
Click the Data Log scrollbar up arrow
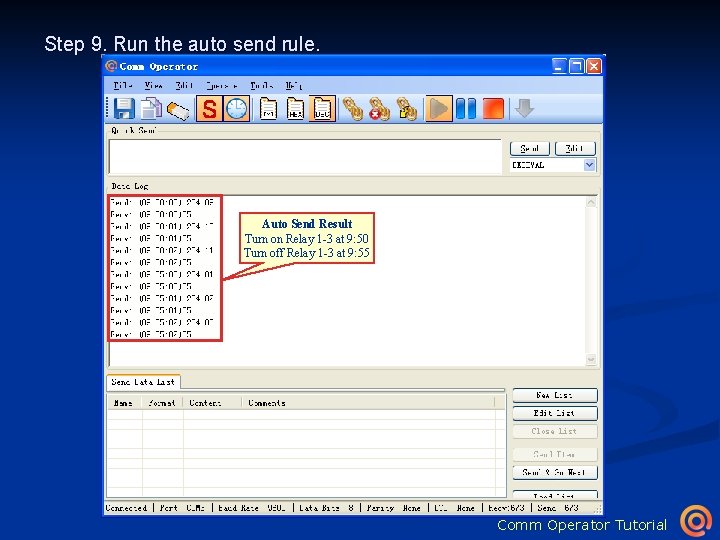[591, 202]
